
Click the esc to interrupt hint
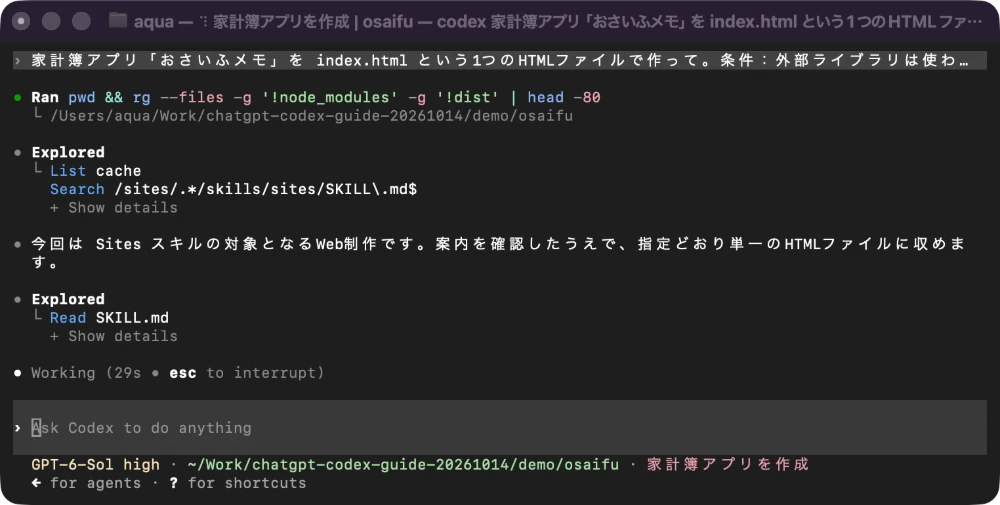(x=246, y=373)
